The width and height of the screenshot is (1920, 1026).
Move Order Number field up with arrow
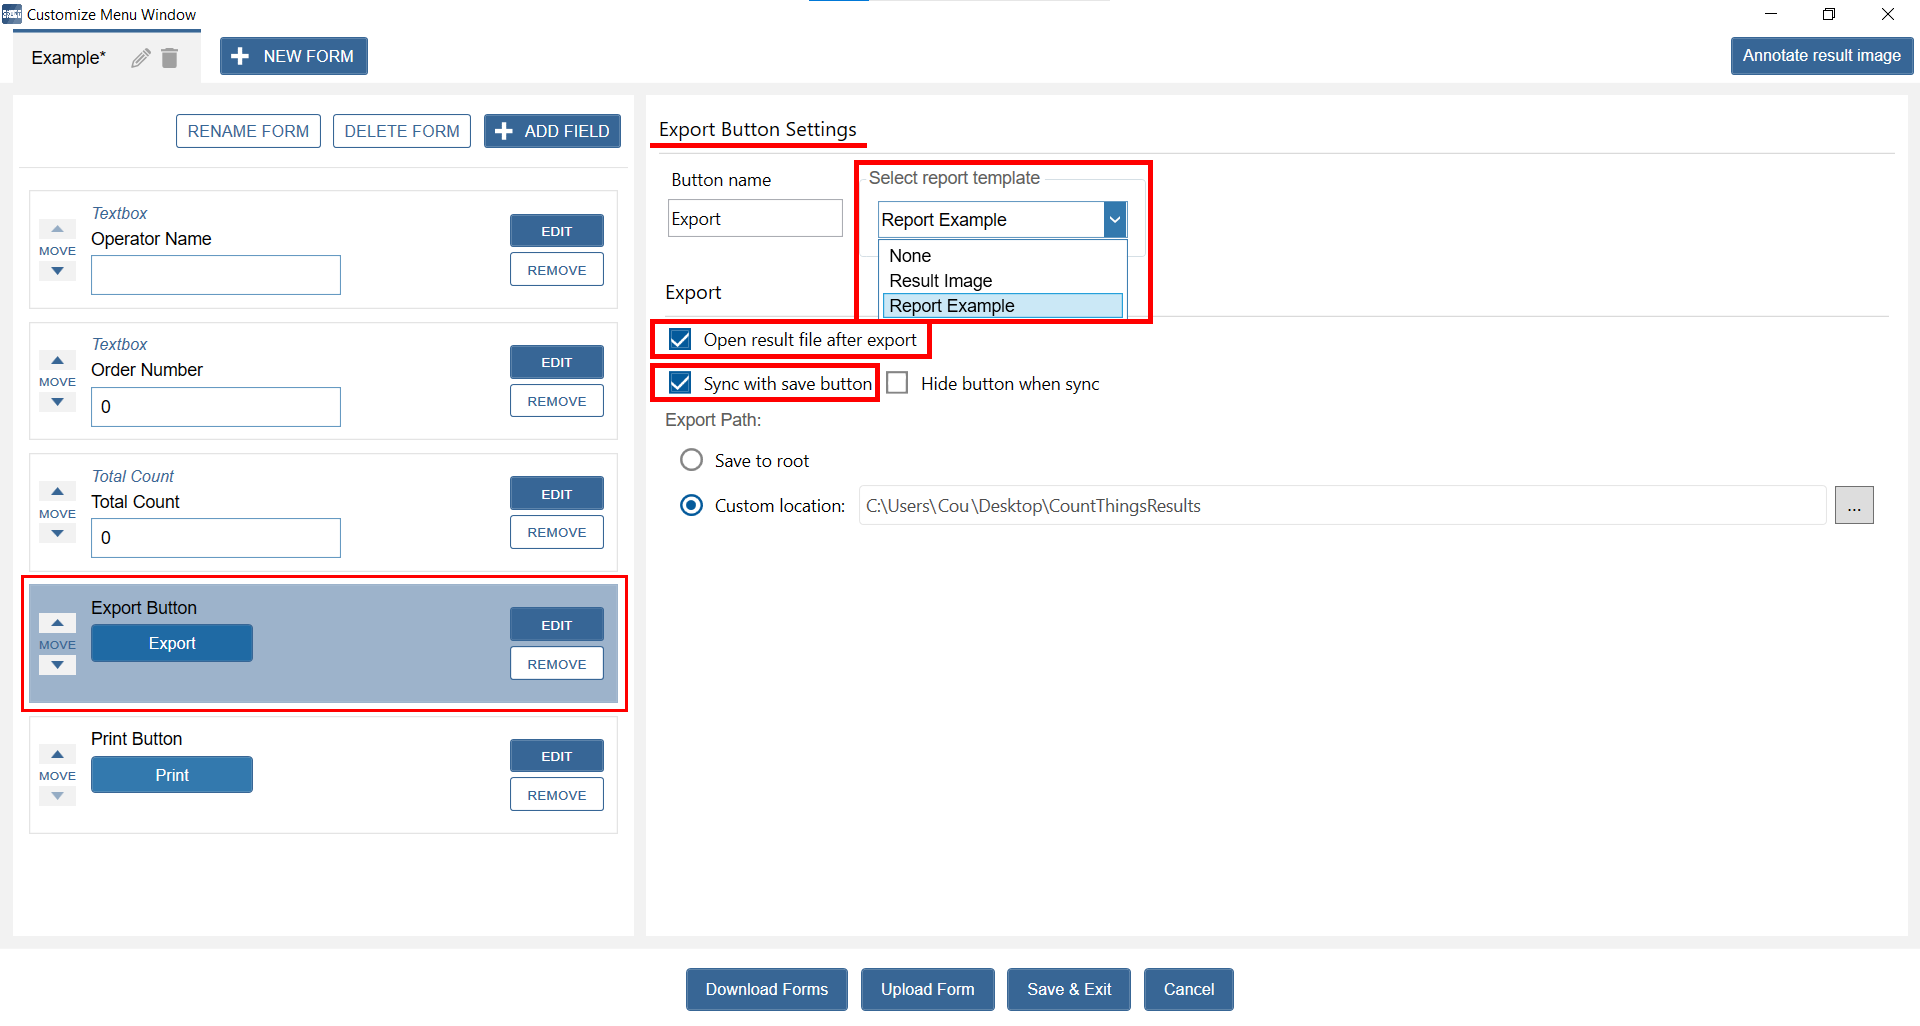(x=57, y=360)
